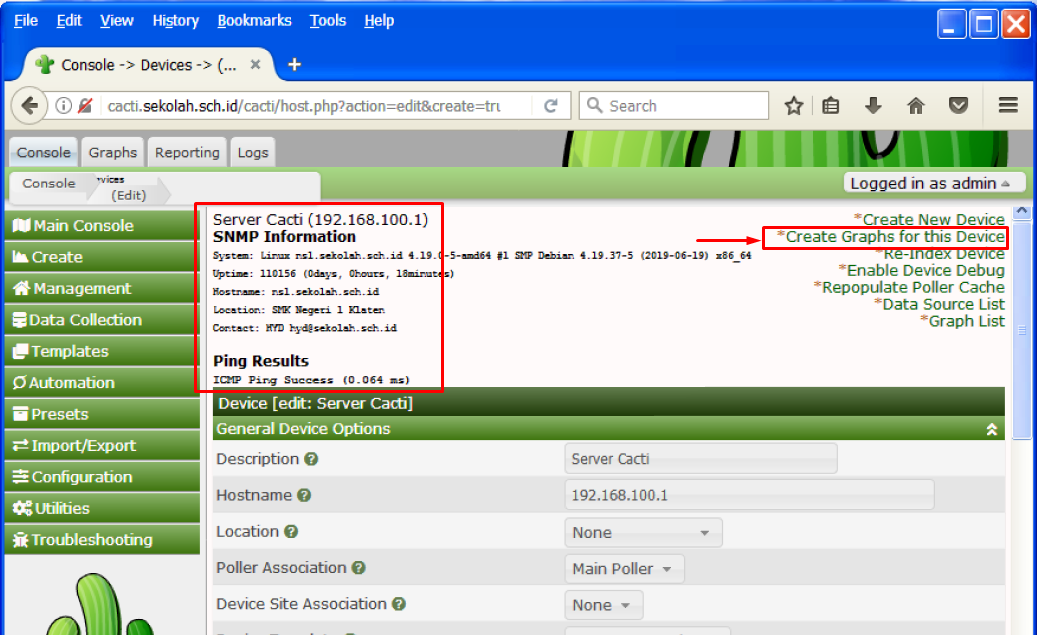
Task: Click the browser Search box
Action: (x=674, y=106)
